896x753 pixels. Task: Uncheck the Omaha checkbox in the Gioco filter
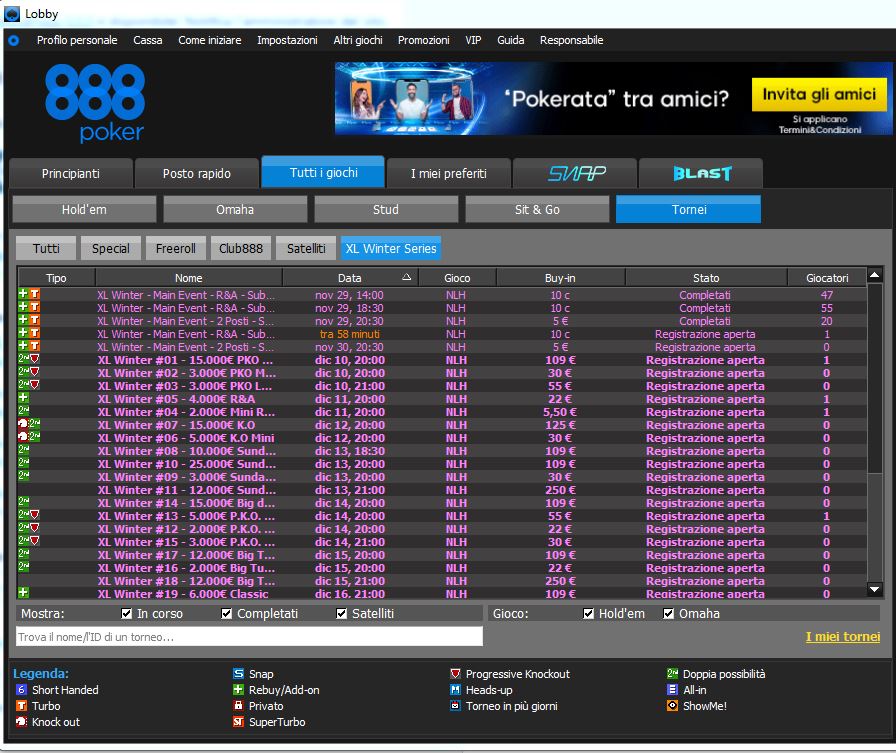[669, 614]
